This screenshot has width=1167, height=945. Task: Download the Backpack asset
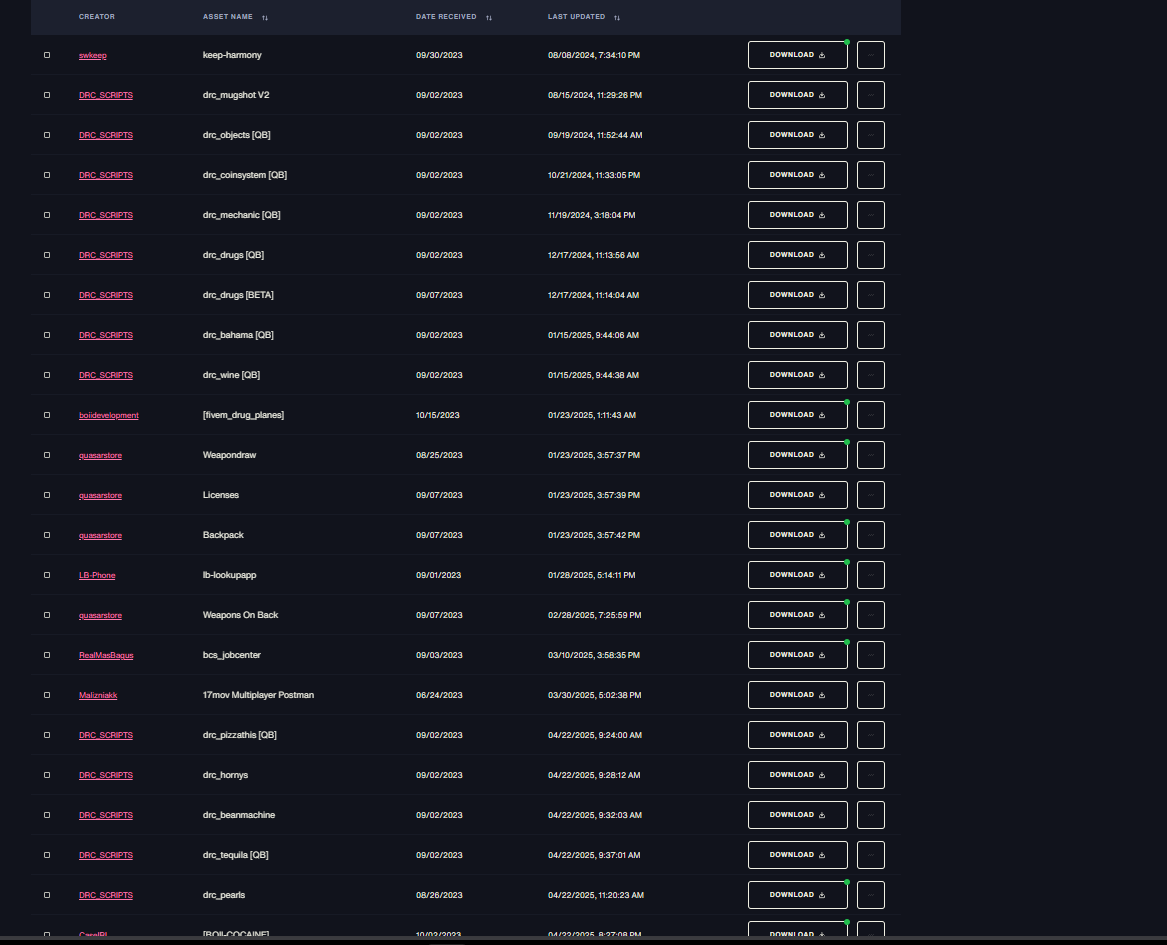pyautogui.click(x=798, y=535)
